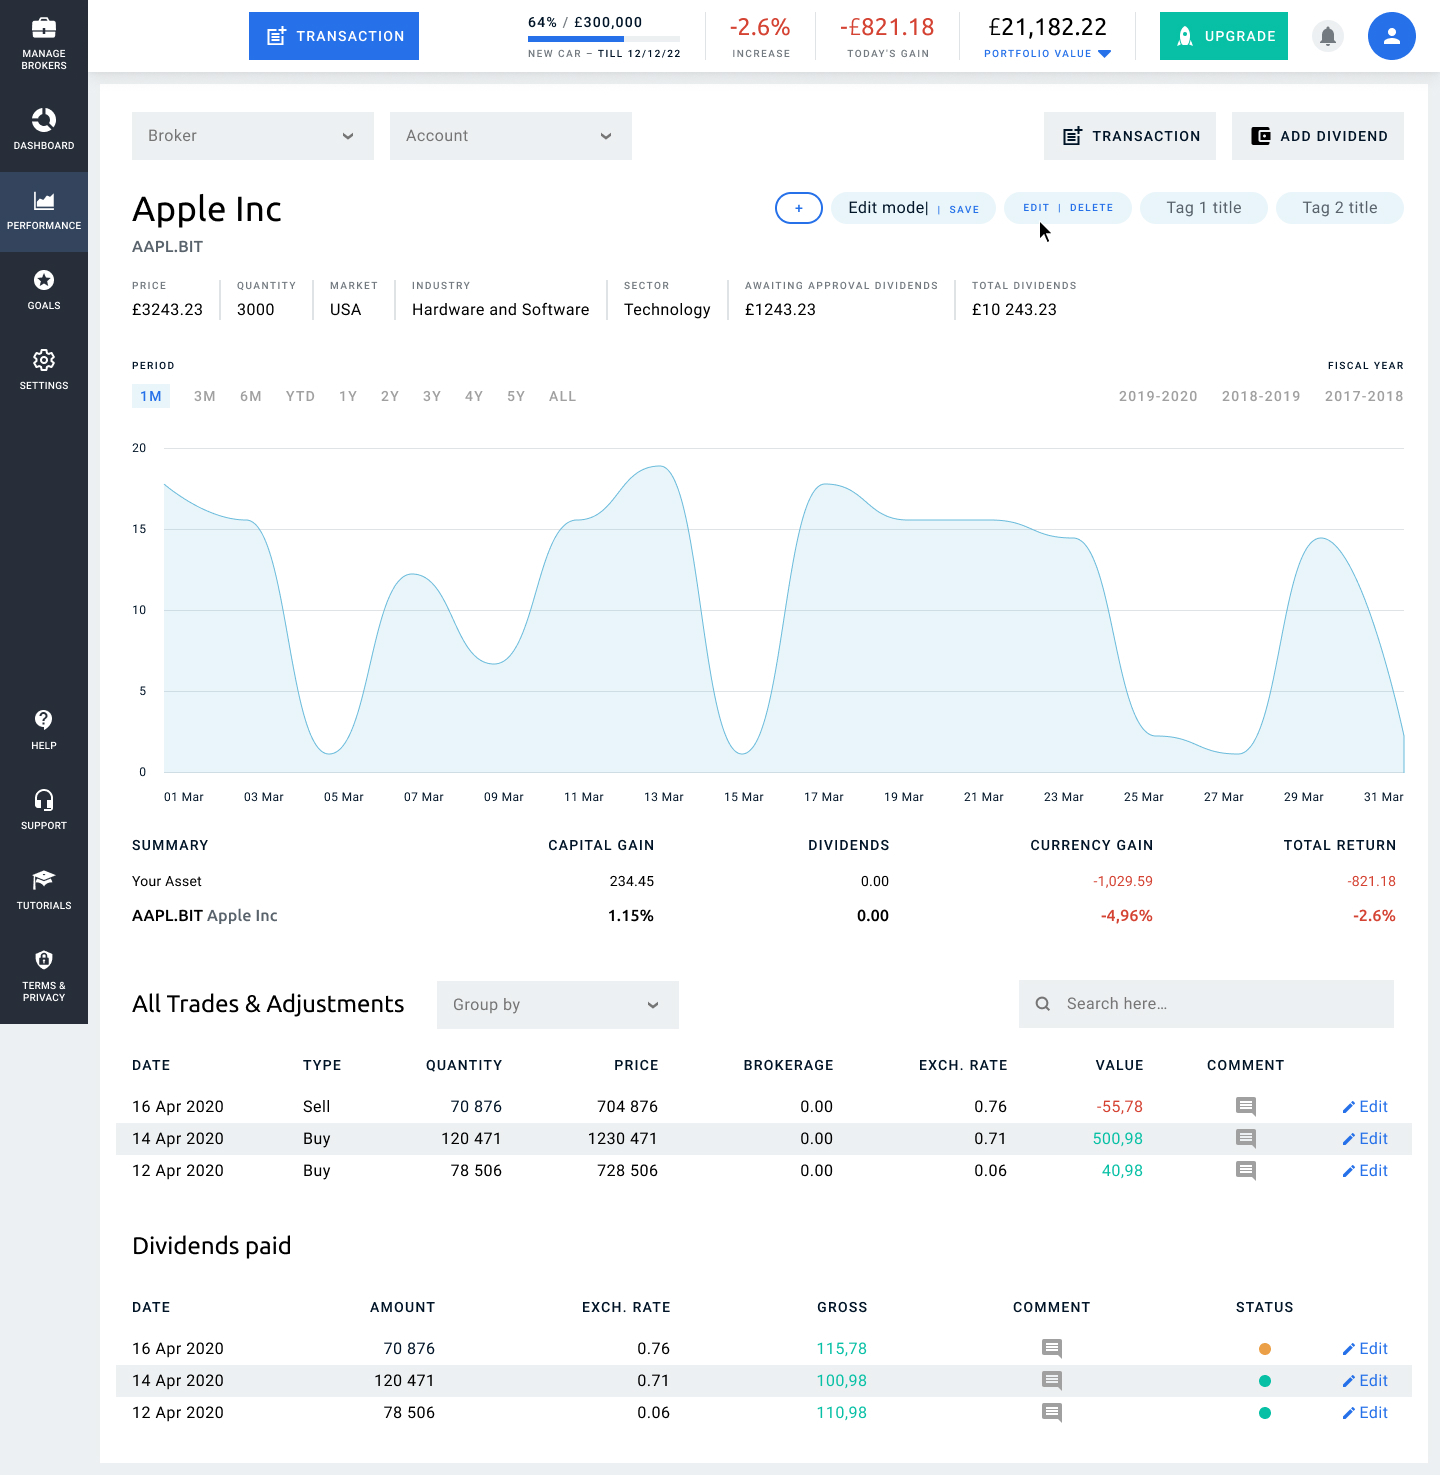Edit the 12 Apr 2020 dividend

[x=1365, y=1413]
